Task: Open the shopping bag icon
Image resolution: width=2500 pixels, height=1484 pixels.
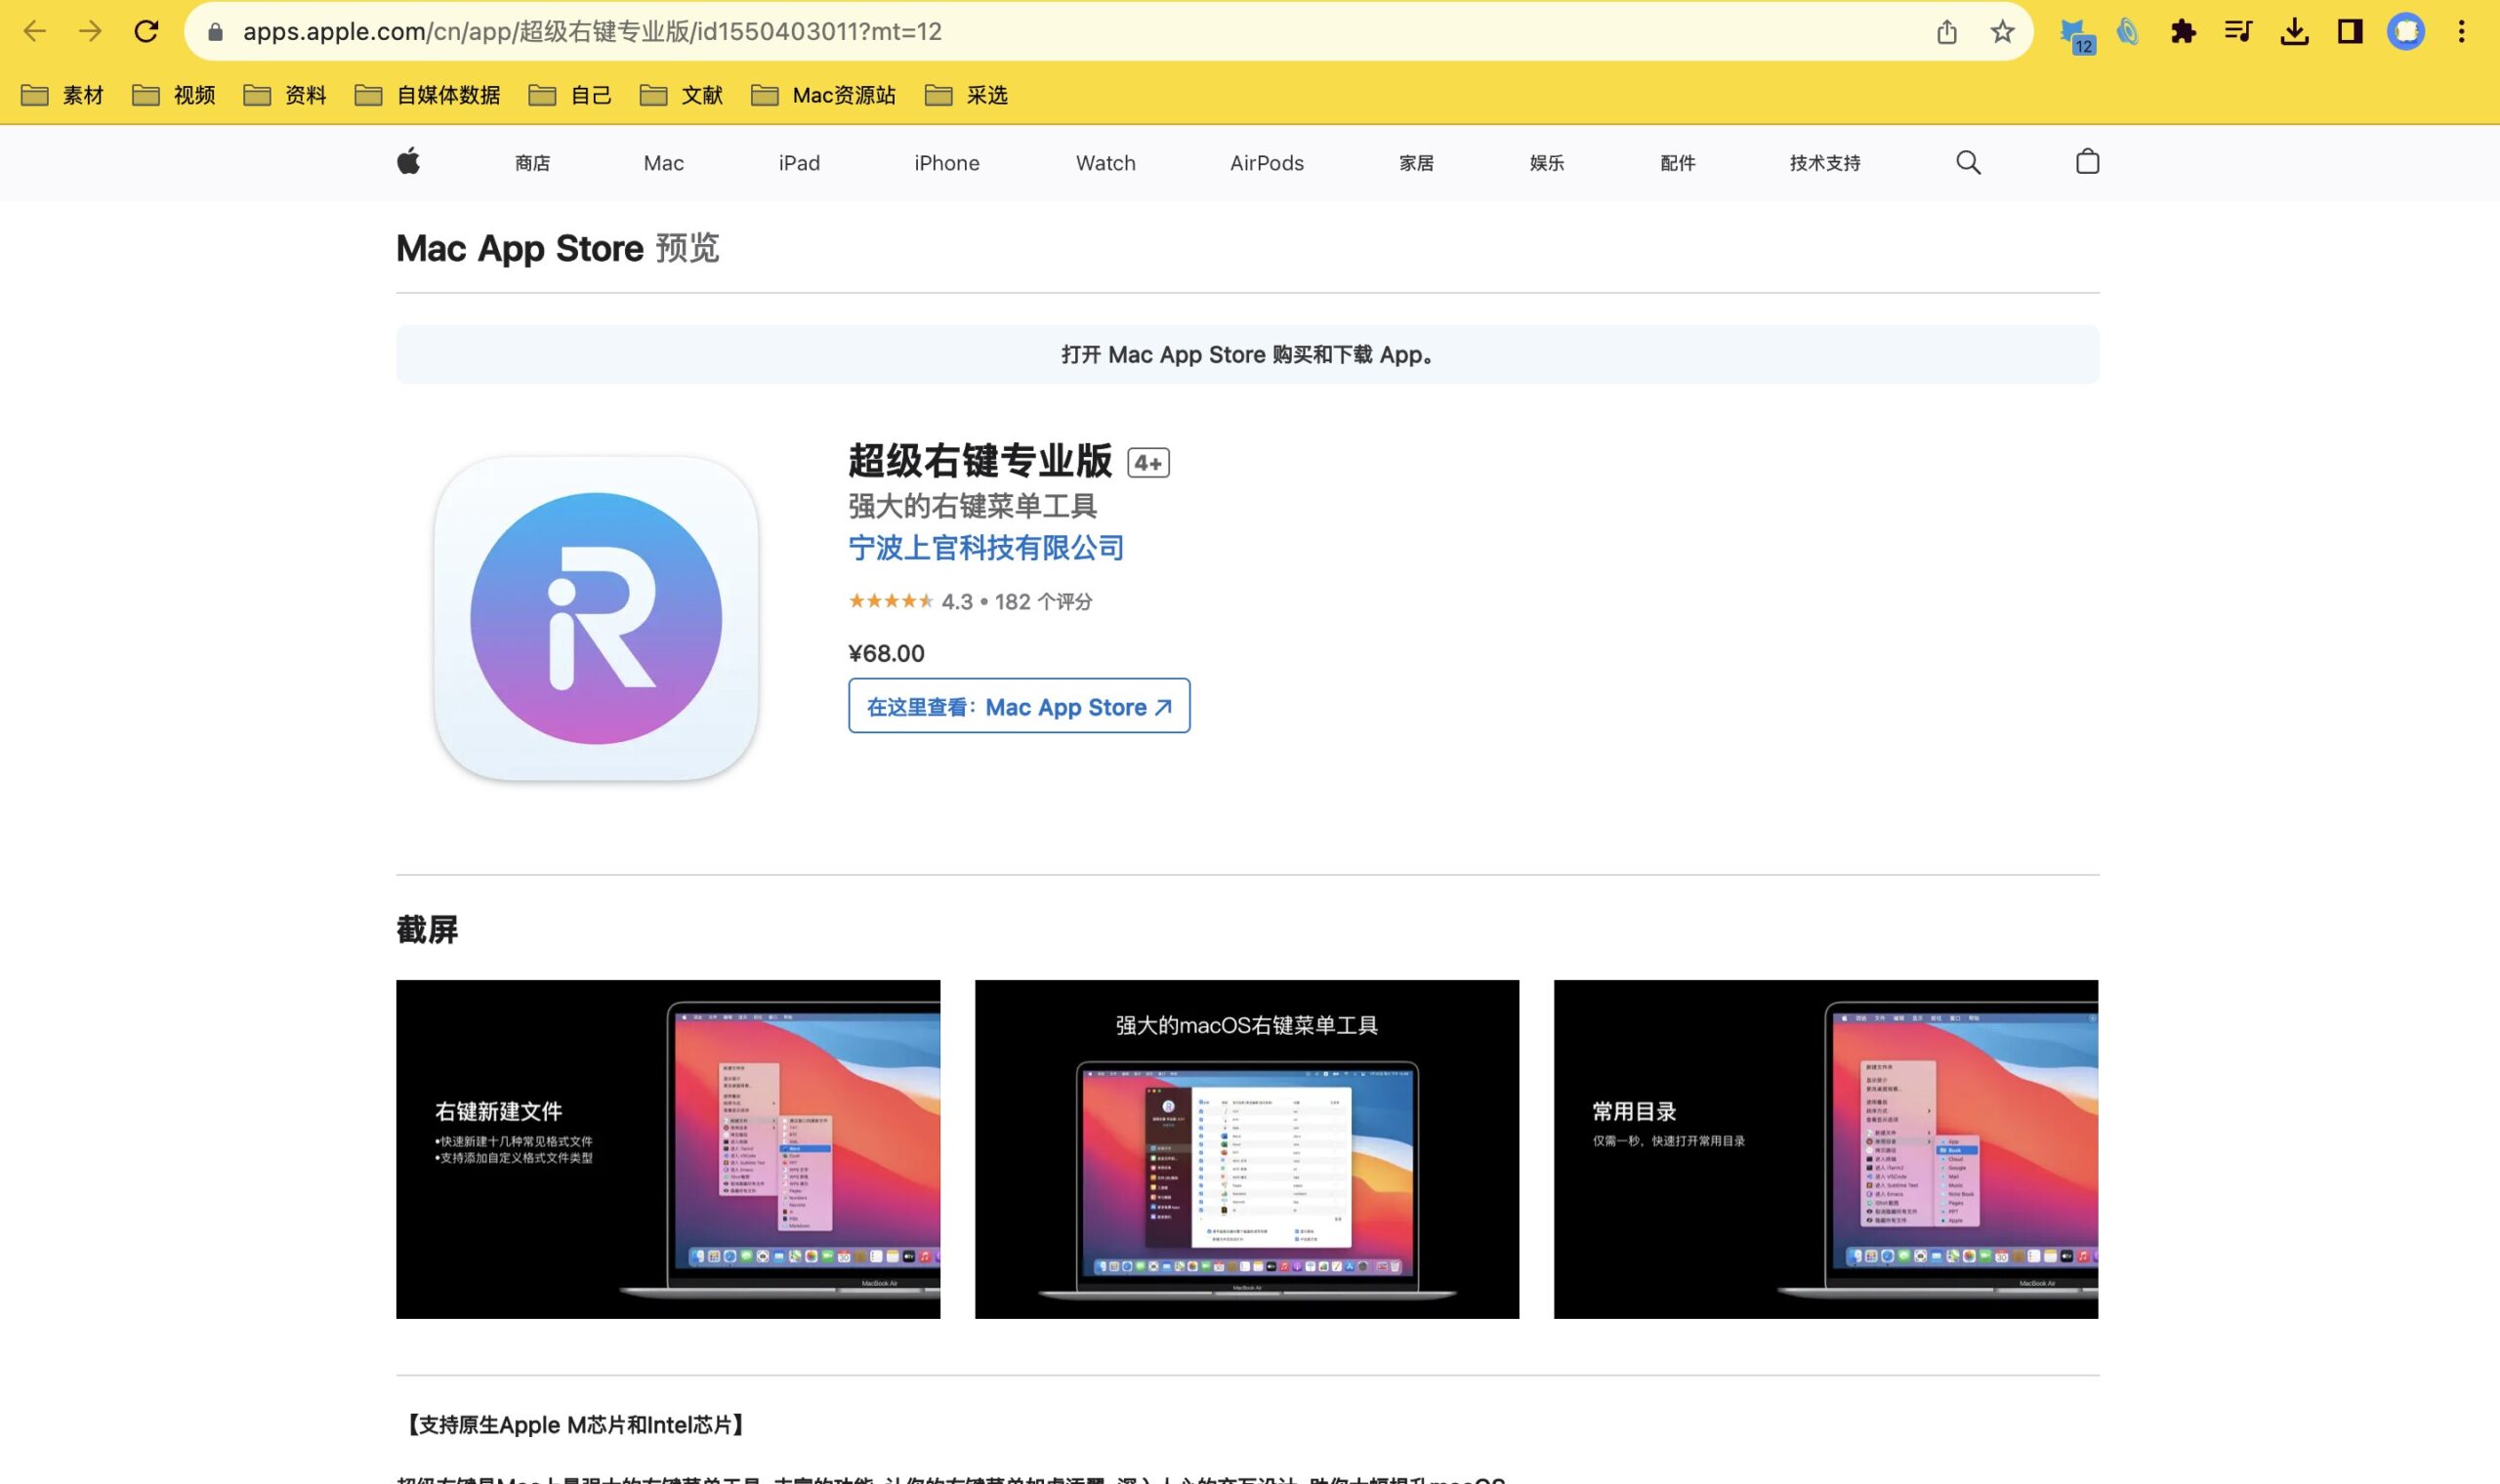Action: tap(2086, 162)
